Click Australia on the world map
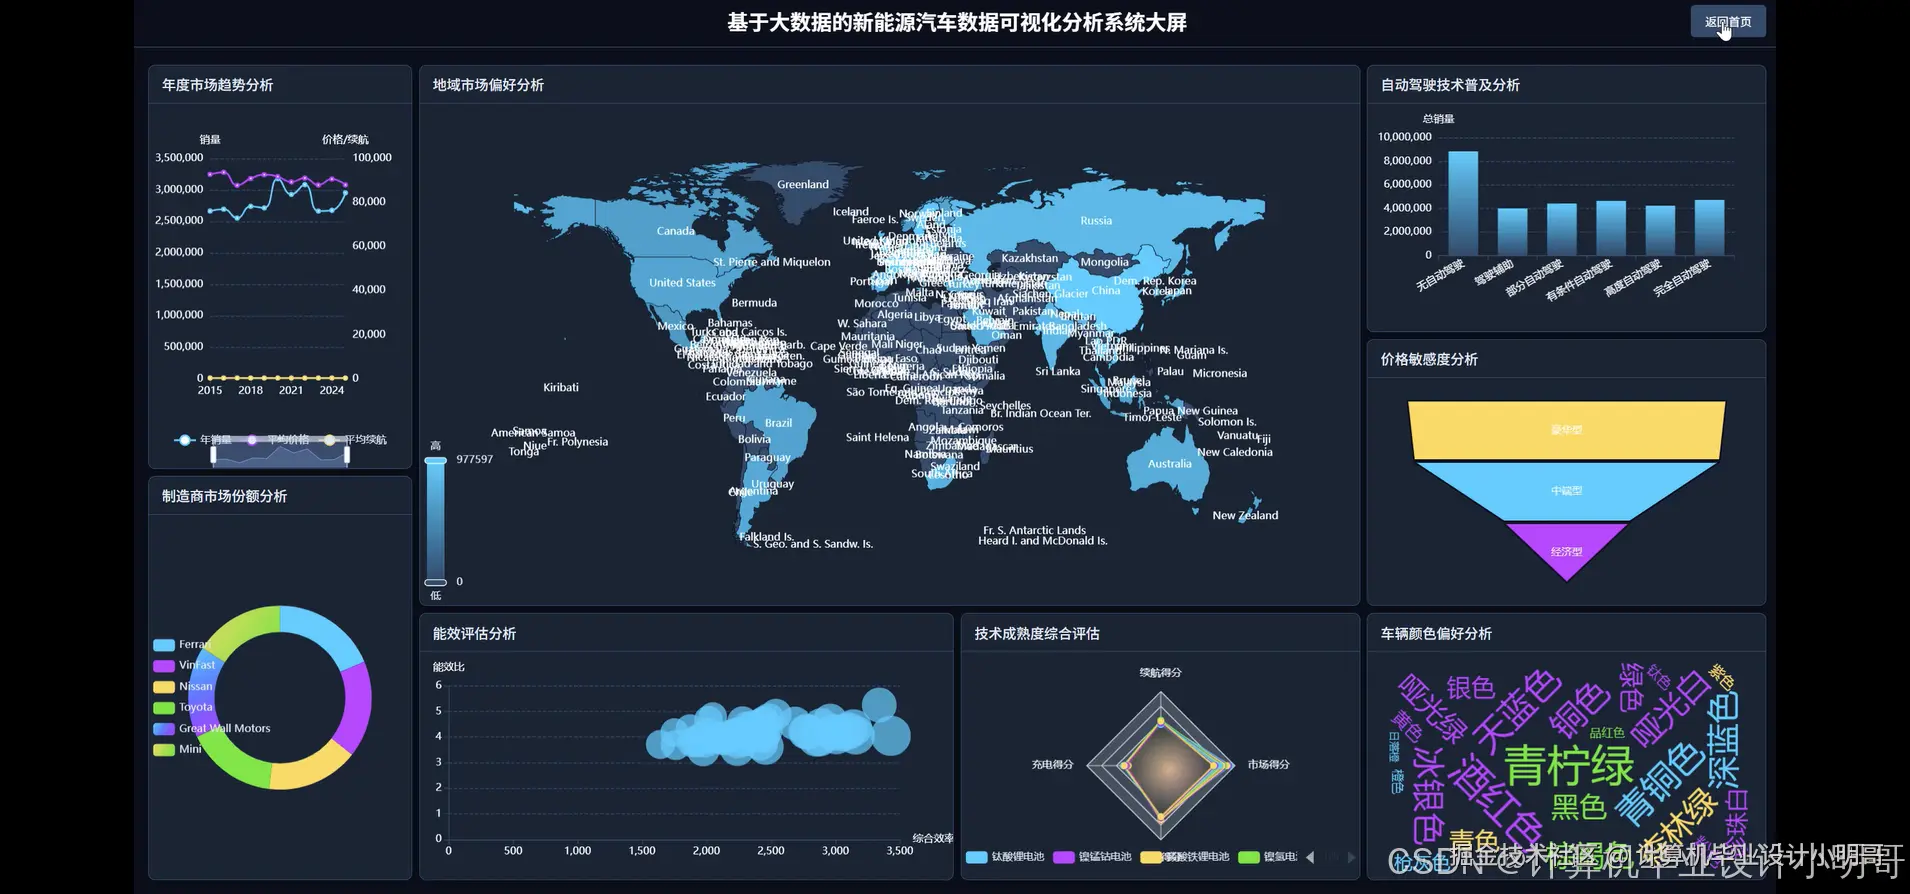The height and width of the screenshot is (894, 1910). click(x=1169, y=464)
